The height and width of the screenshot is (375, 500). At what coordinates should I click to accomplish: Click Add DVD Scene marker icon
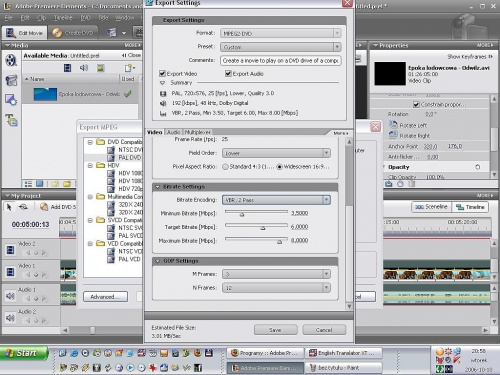pos(44,207)
